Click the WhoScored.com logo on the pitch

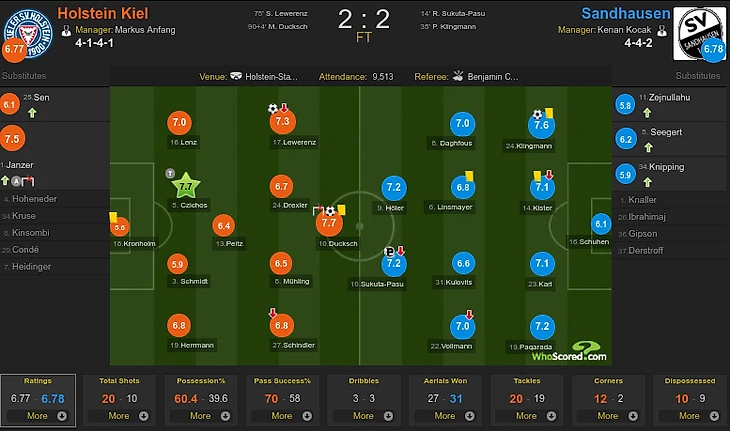[x=568, y=351]
